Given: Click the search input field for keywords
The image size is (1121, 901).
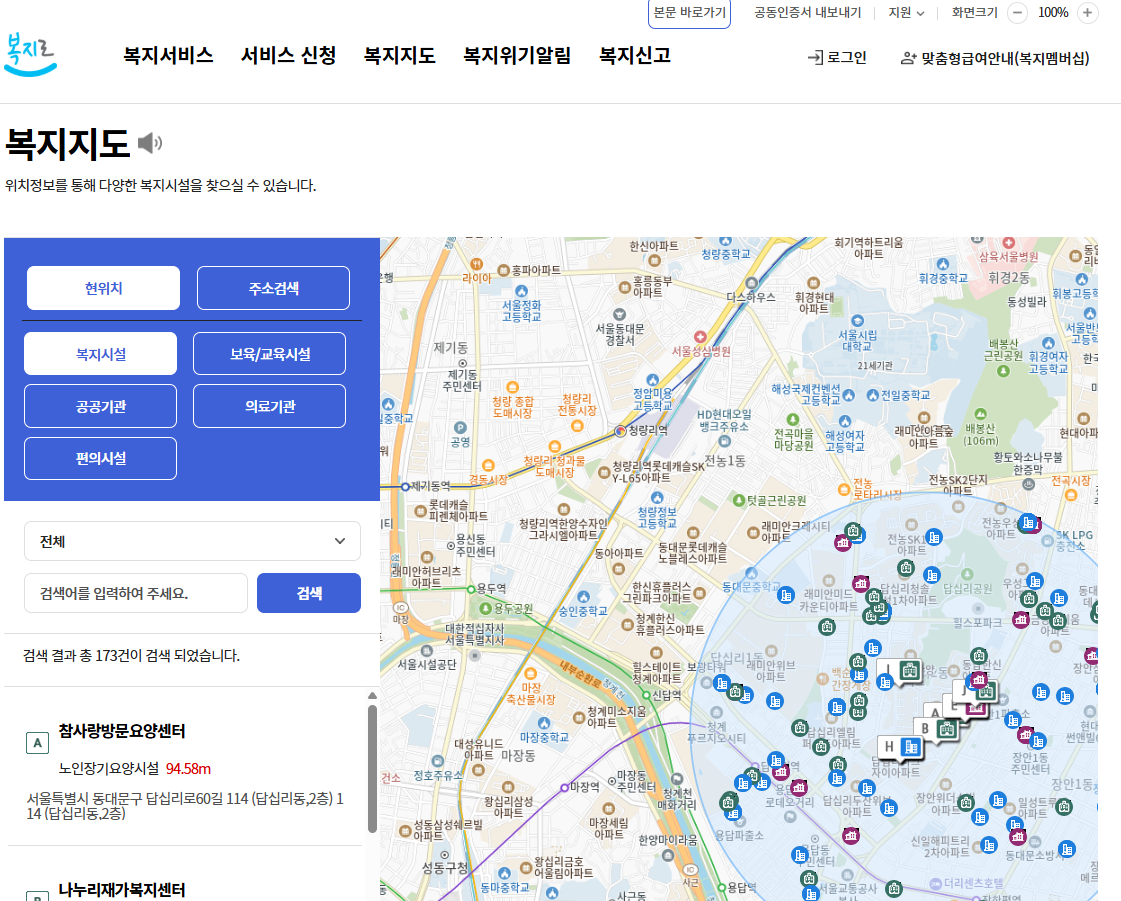Looking at the screenshot, I should [136, 592].
